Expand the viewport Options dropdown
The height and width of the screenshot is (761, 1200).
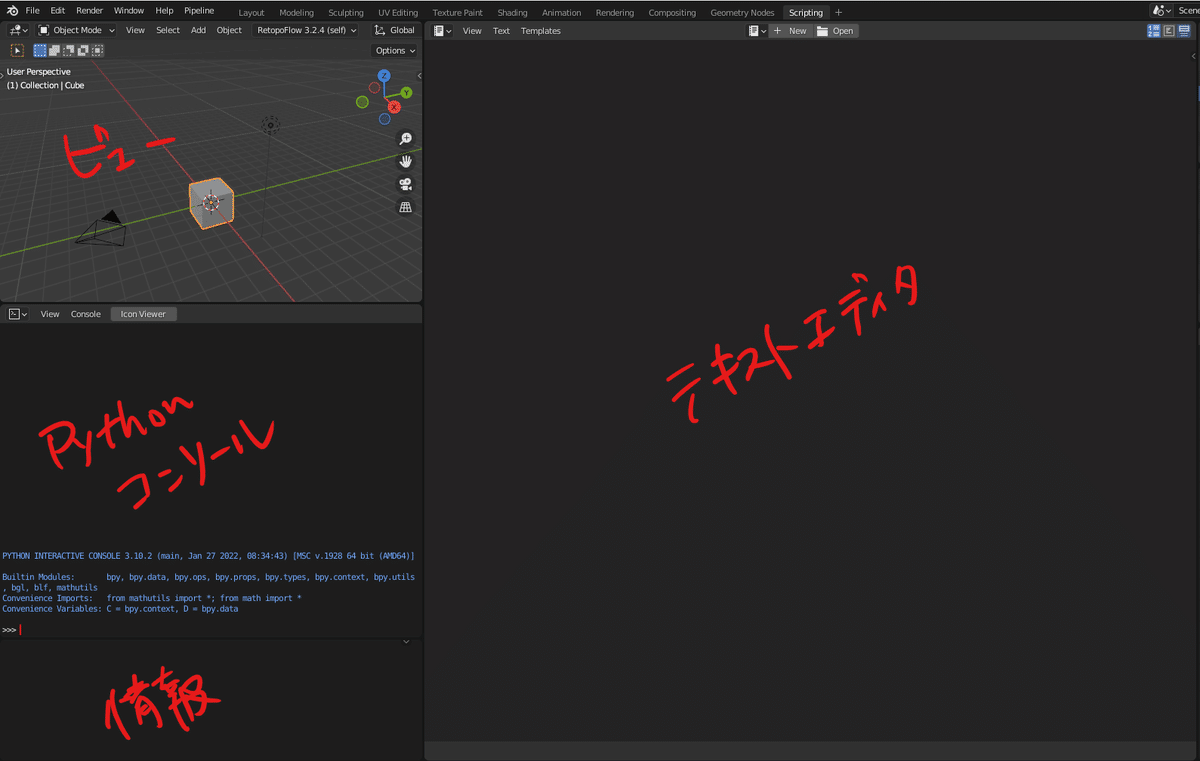pyautogui.click(x=395, y=50)
